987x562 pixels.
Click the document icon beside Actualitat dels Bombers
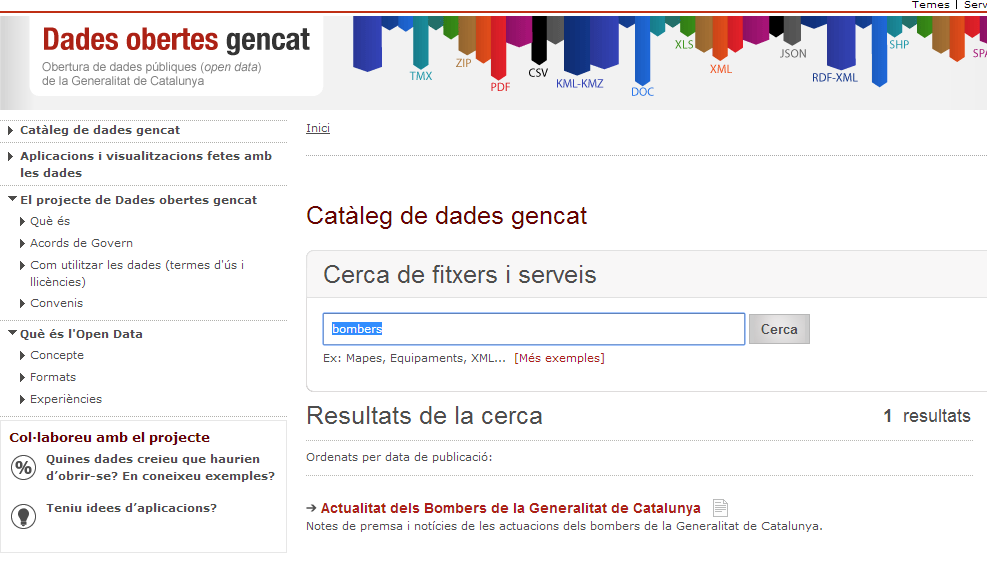pyautogui.click(x=720, y=507)
